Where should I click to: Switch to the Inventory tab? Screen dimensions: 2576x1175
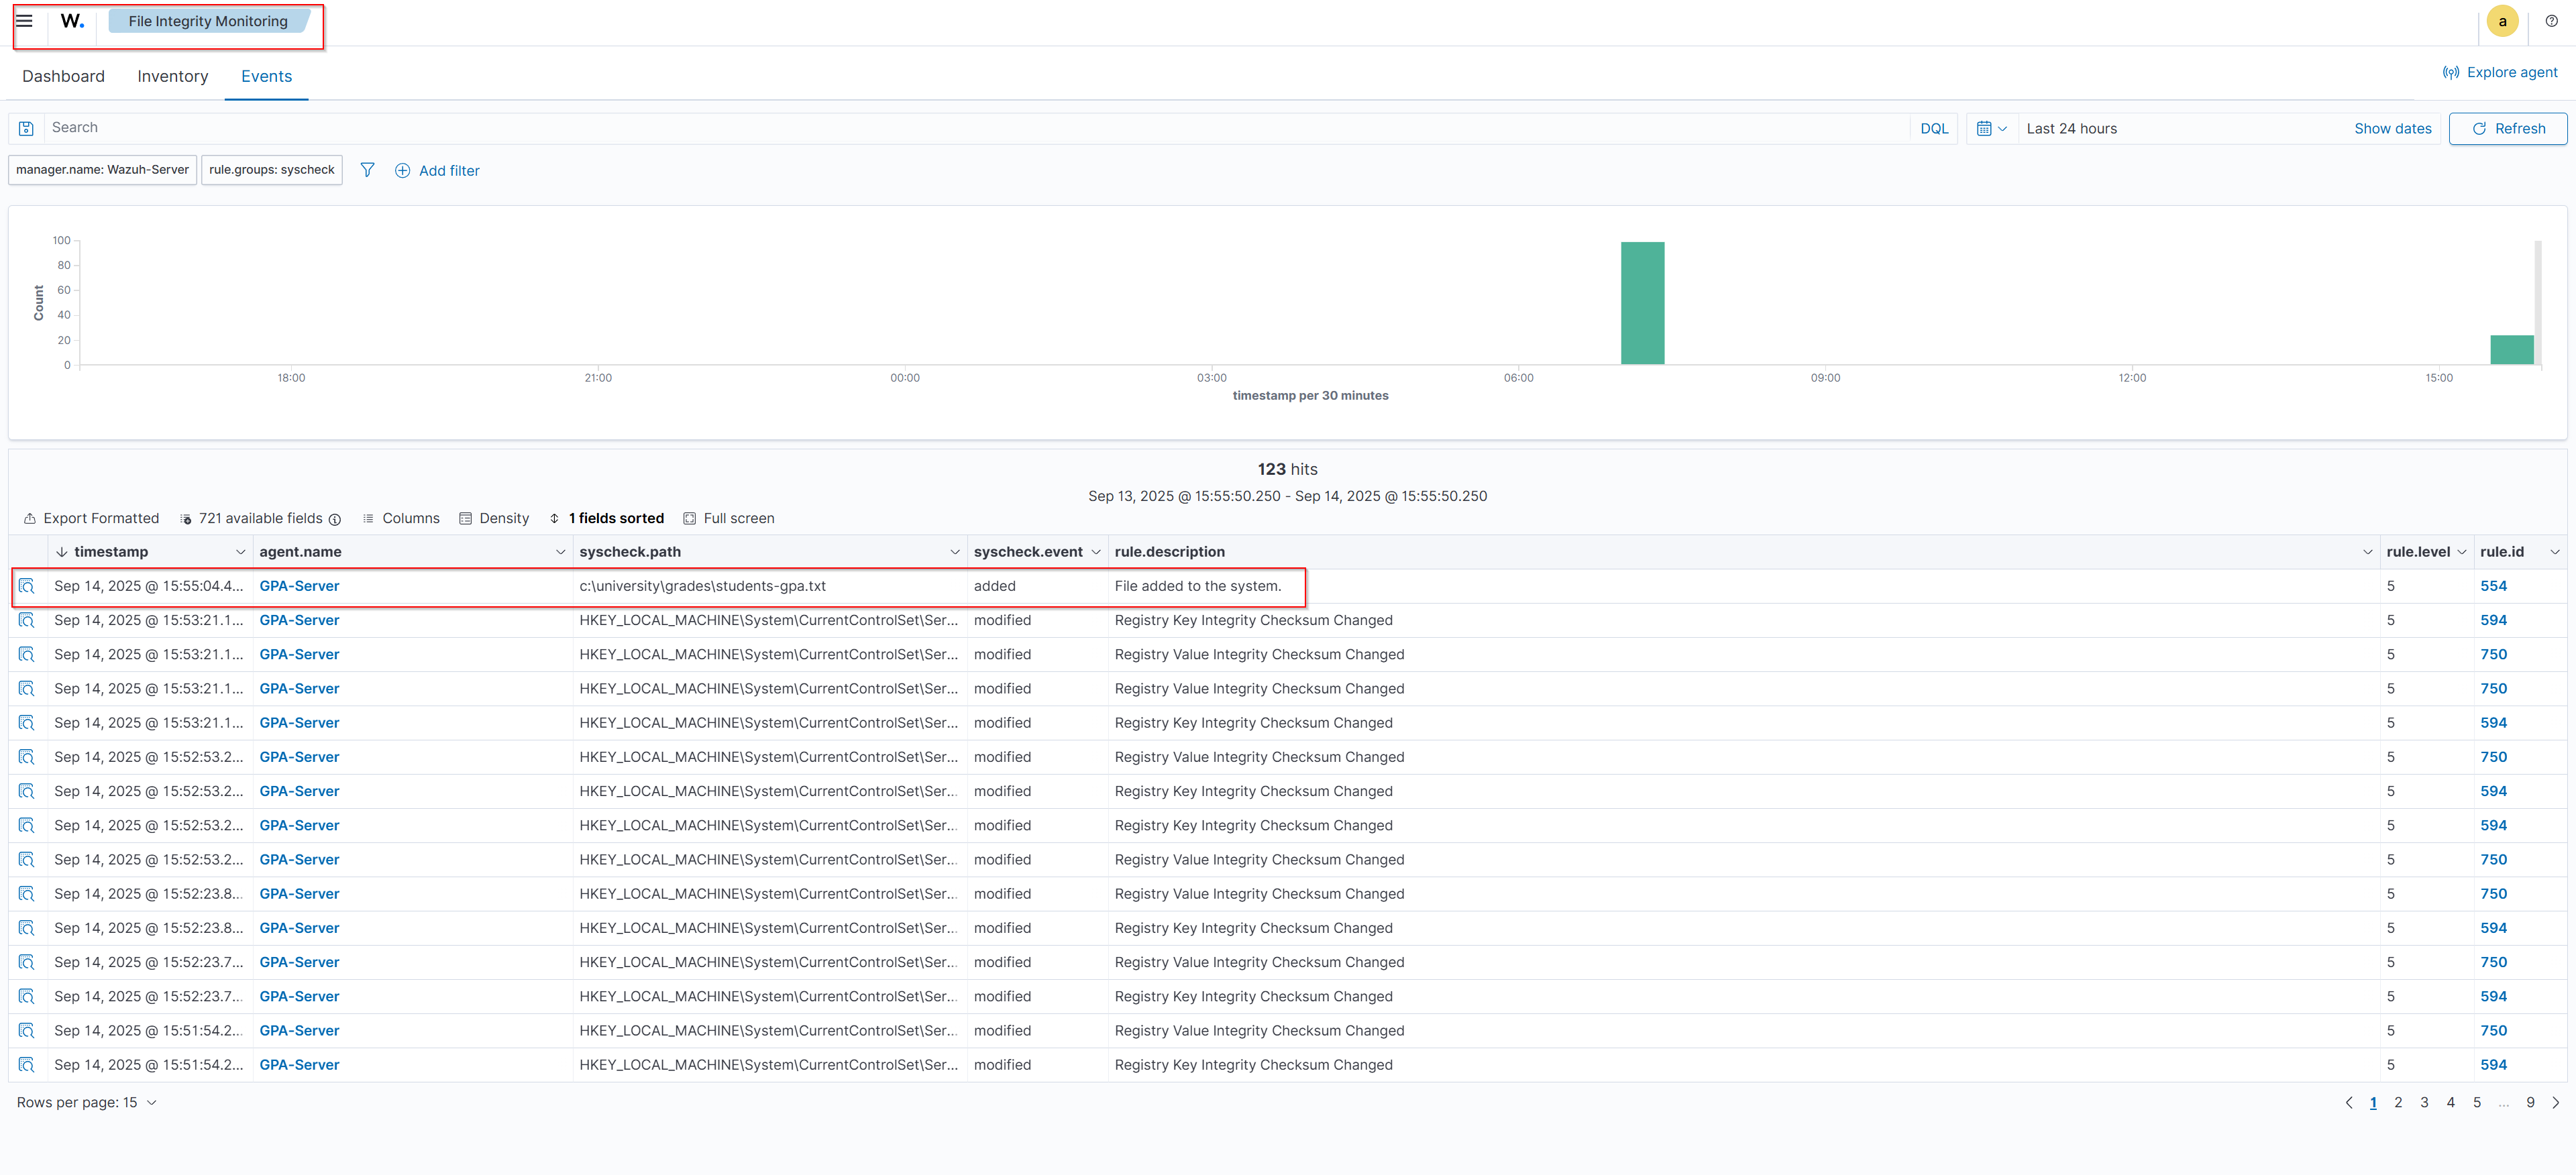pyautogui.click(x=172, y=76)
